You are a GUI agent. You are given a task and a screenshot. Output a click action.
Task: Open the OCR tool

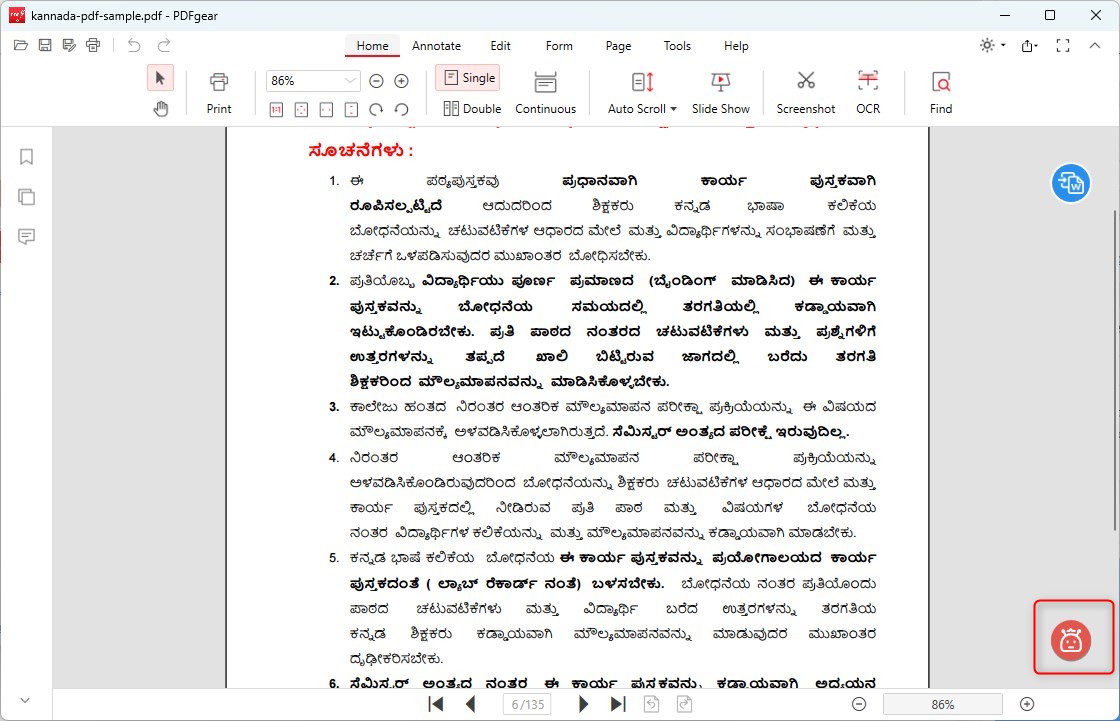pos(868,92)
